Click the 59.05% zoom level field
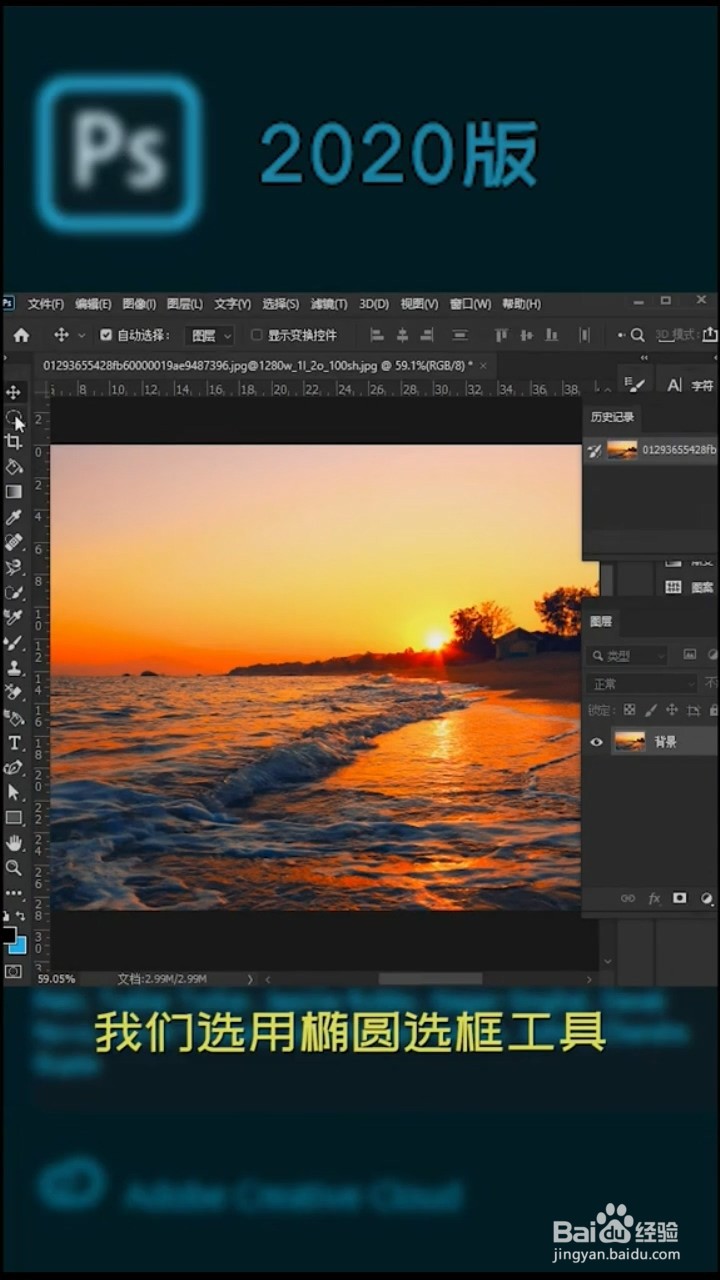The height and width of the screenshot is (1280, 720). tap(56, 979)
